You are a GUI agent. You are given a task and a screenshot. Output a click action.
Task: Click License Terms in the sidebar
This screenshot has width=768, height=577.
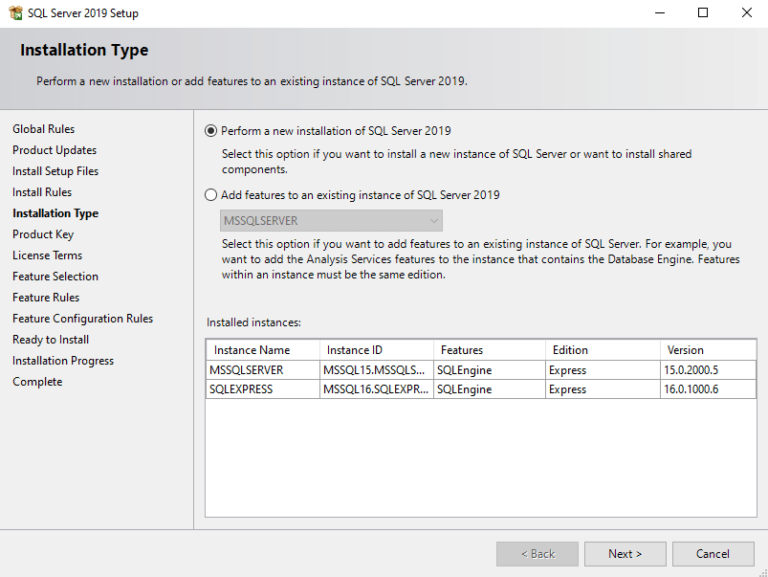pos(47,255)
